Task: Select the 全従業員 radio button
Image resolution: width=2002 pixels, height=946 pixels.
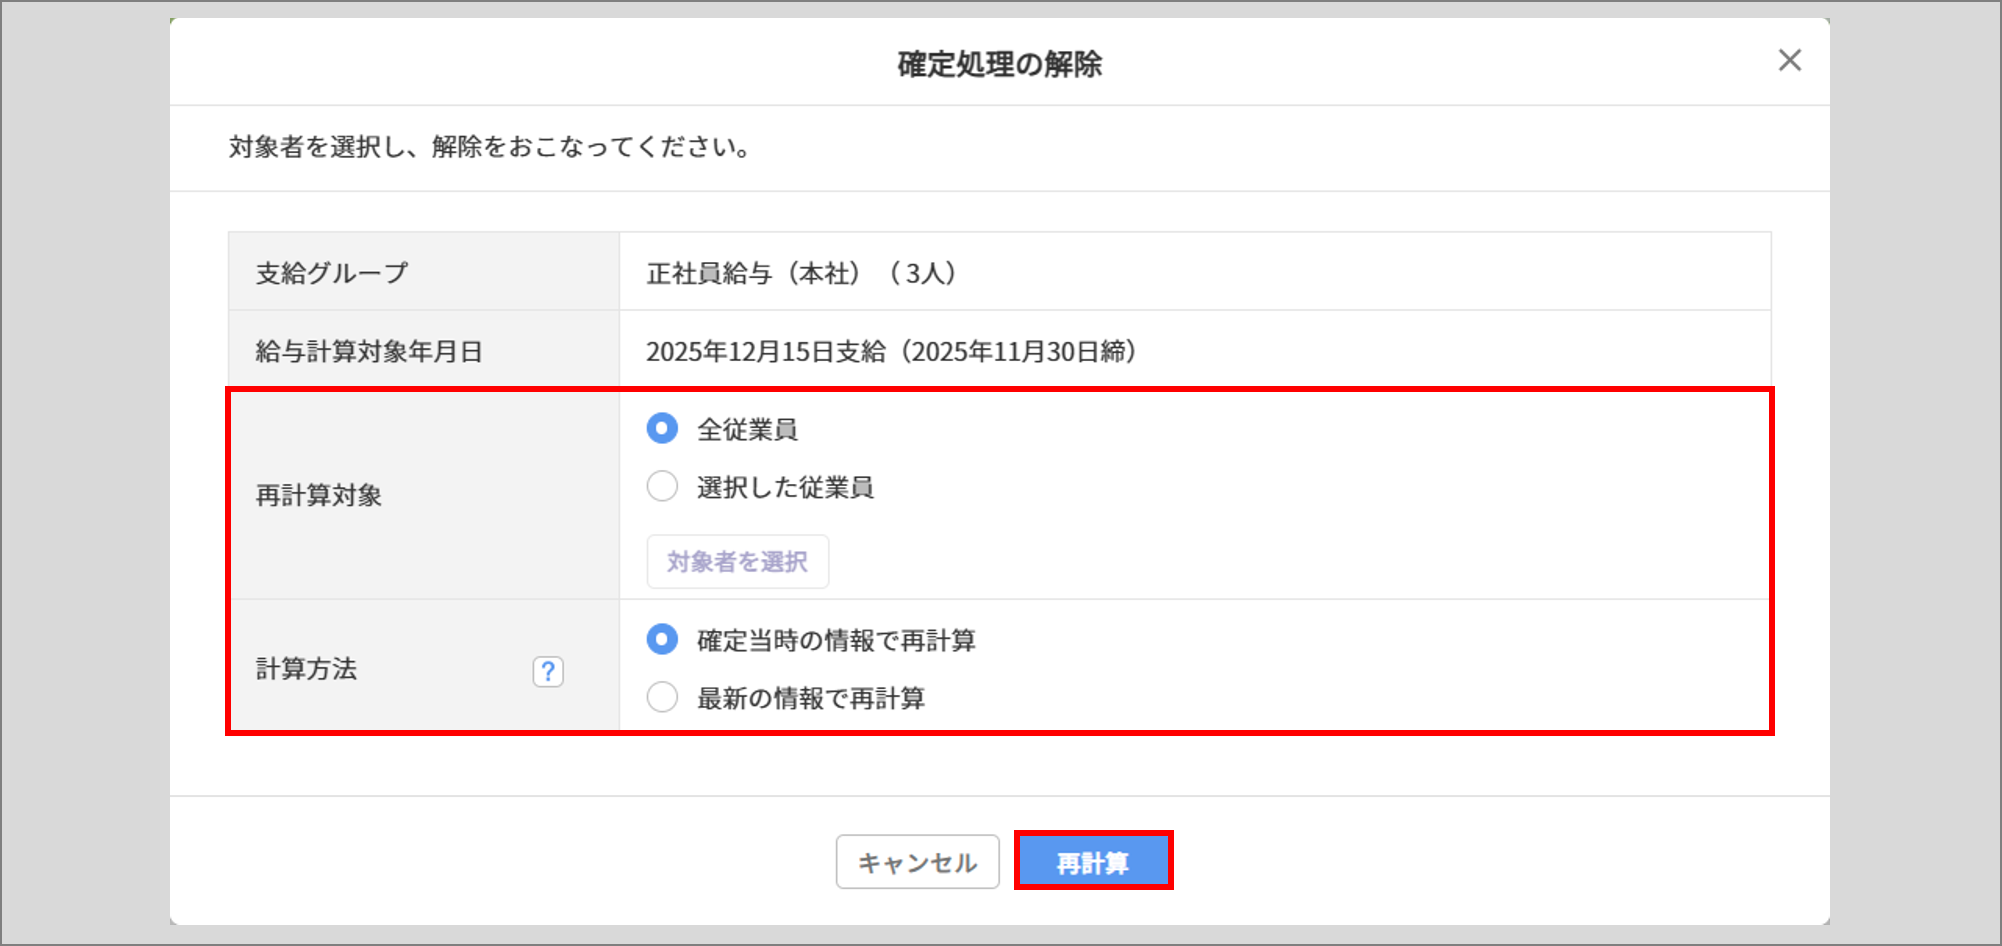Action: pyautogui.click(x=662, y=429)
